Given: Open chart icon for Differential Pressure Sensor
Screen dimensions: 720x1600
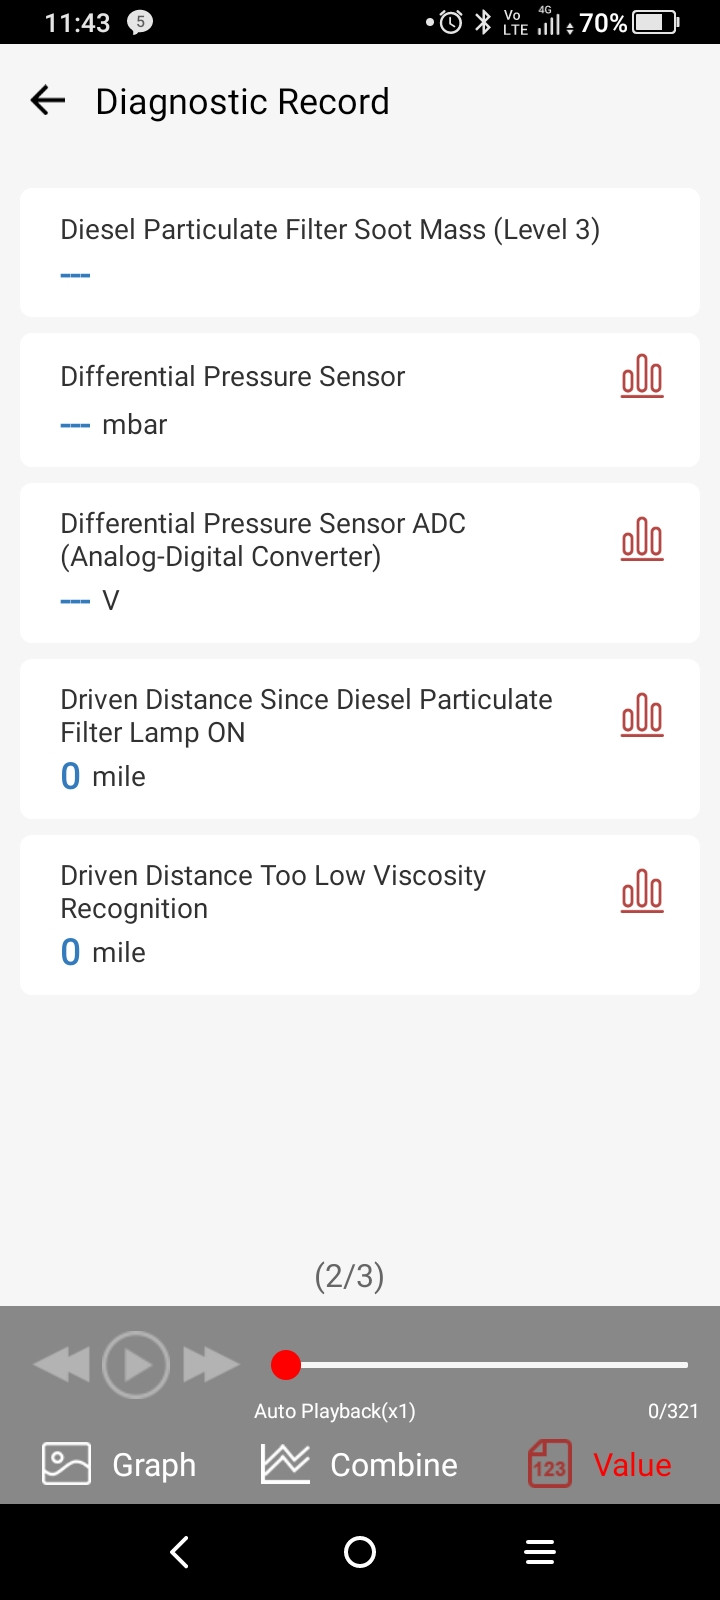Looking at the screenshot, I should pyautogui.click(x=642, y=377).
